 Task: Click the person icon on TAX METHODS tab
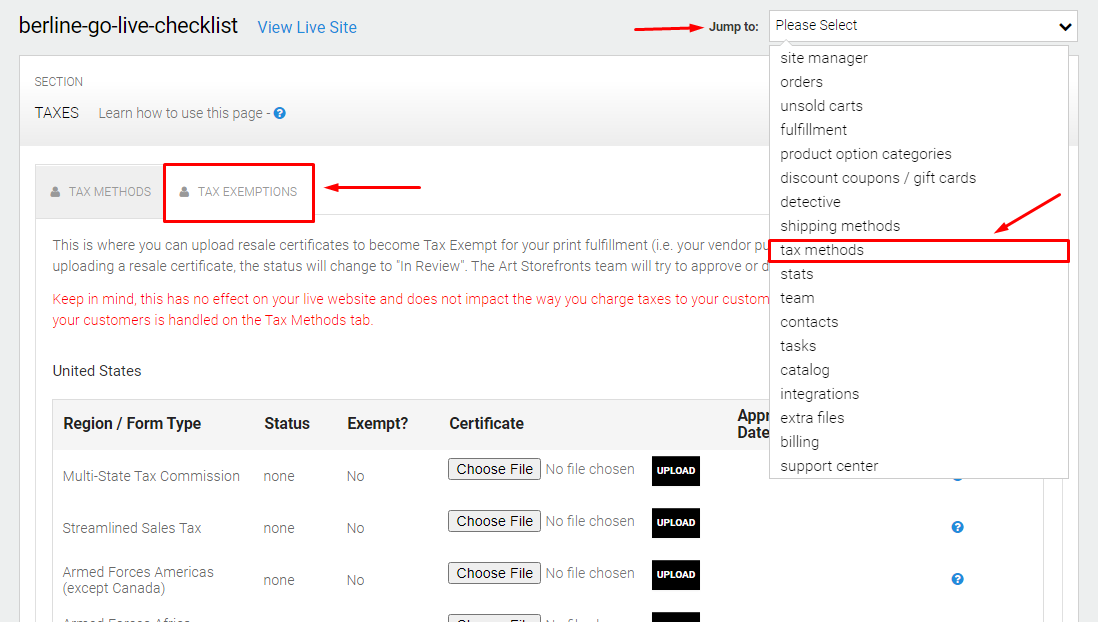(x=58, y=191)
